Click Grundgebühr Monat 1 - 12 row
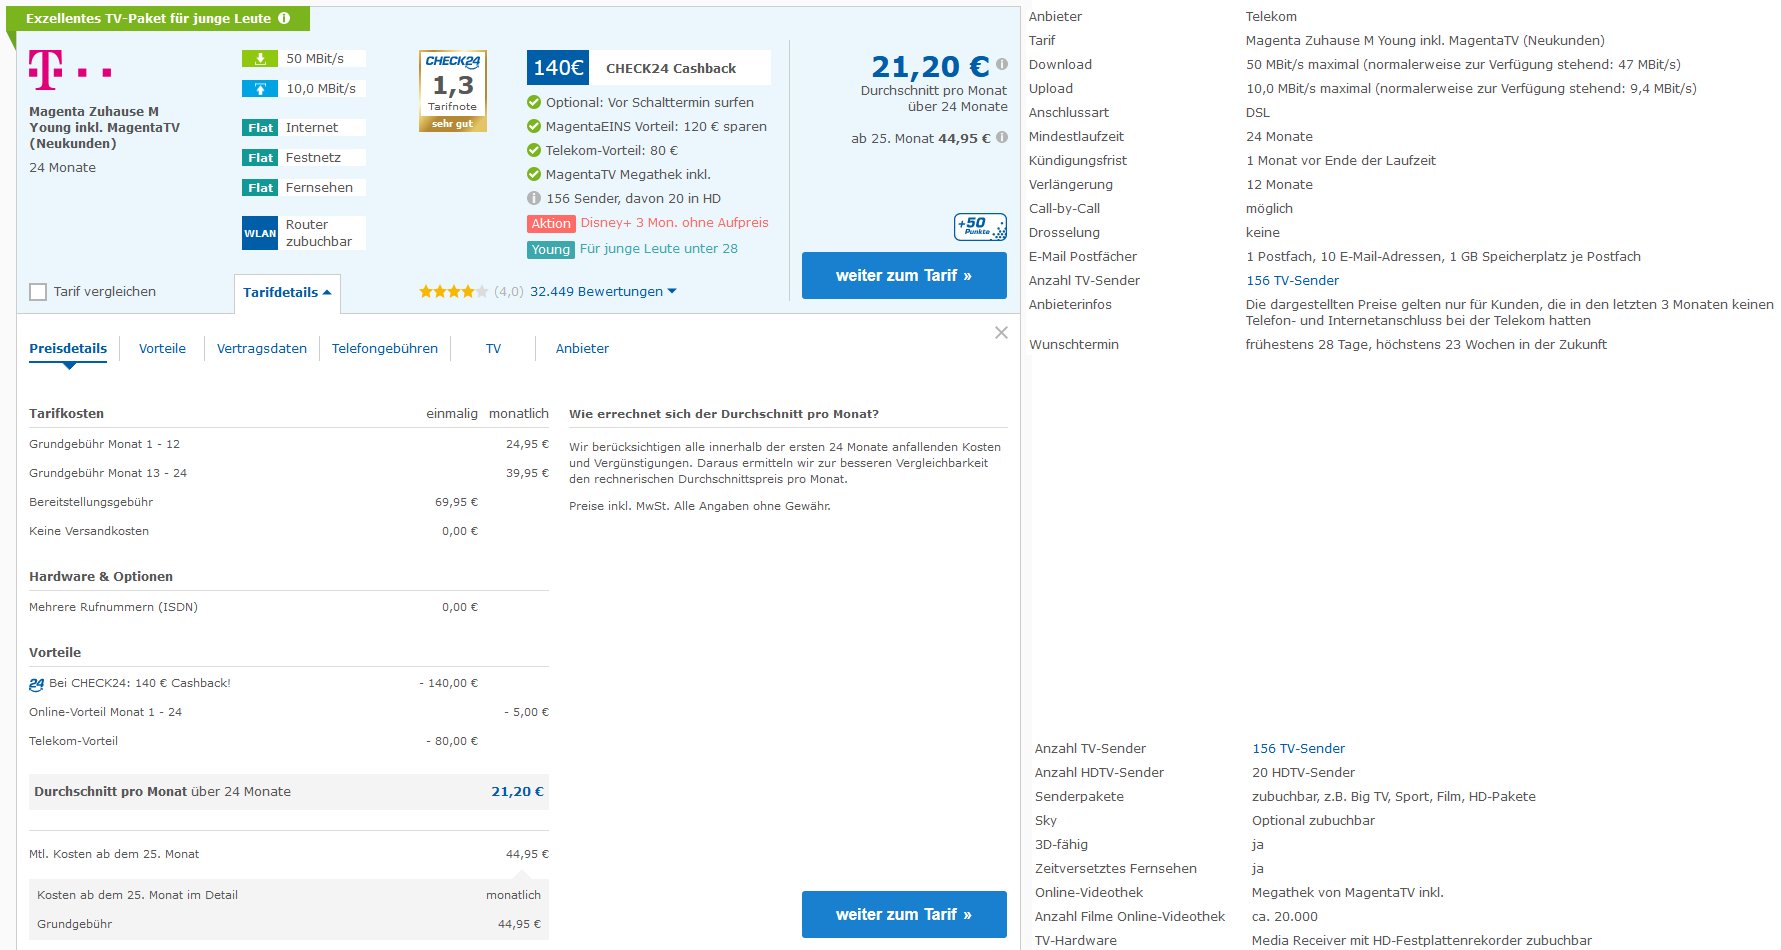This screenshot has width=1781, height=950. 289,444
